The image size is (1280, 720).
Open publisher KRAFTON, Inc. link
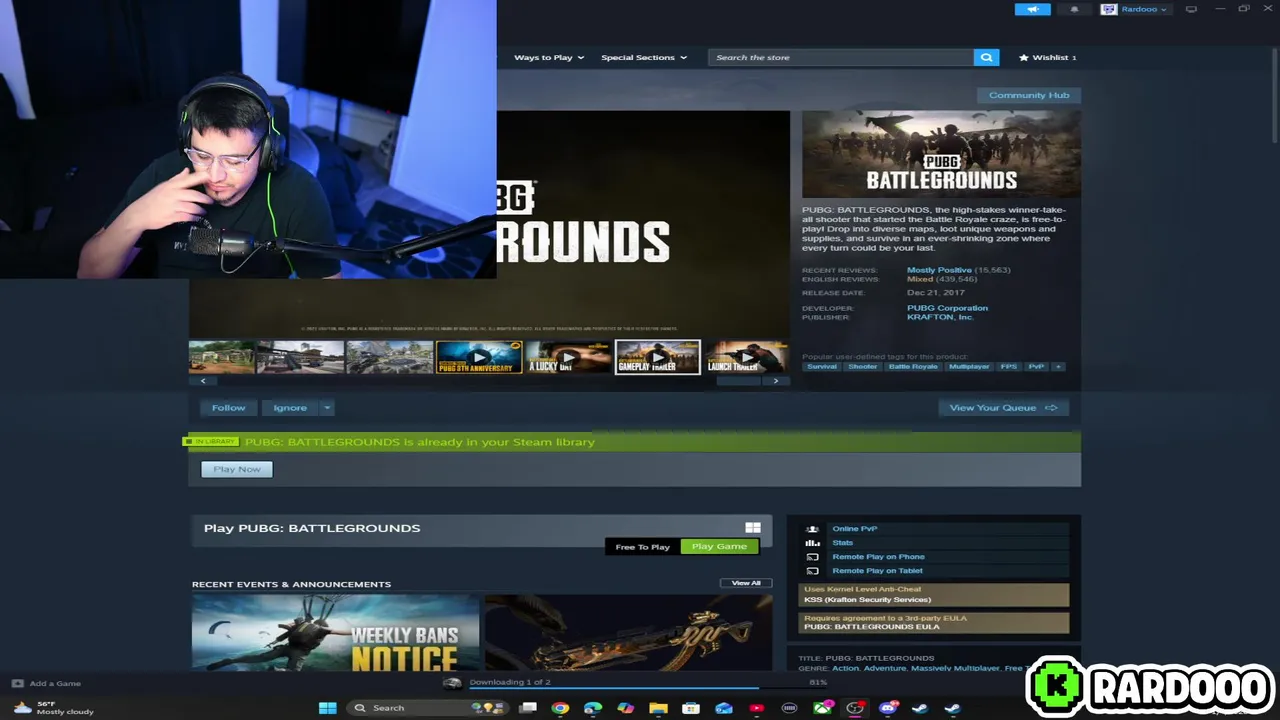coord(940,317)
